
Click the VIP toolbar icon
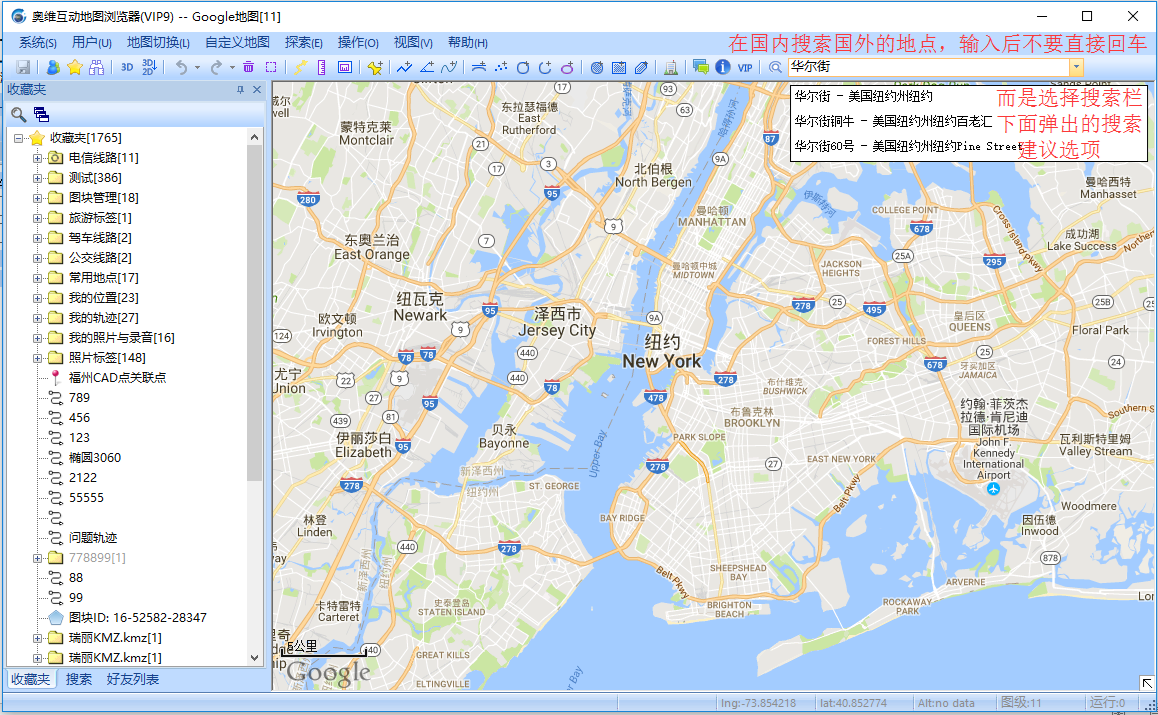click(745, 67)
